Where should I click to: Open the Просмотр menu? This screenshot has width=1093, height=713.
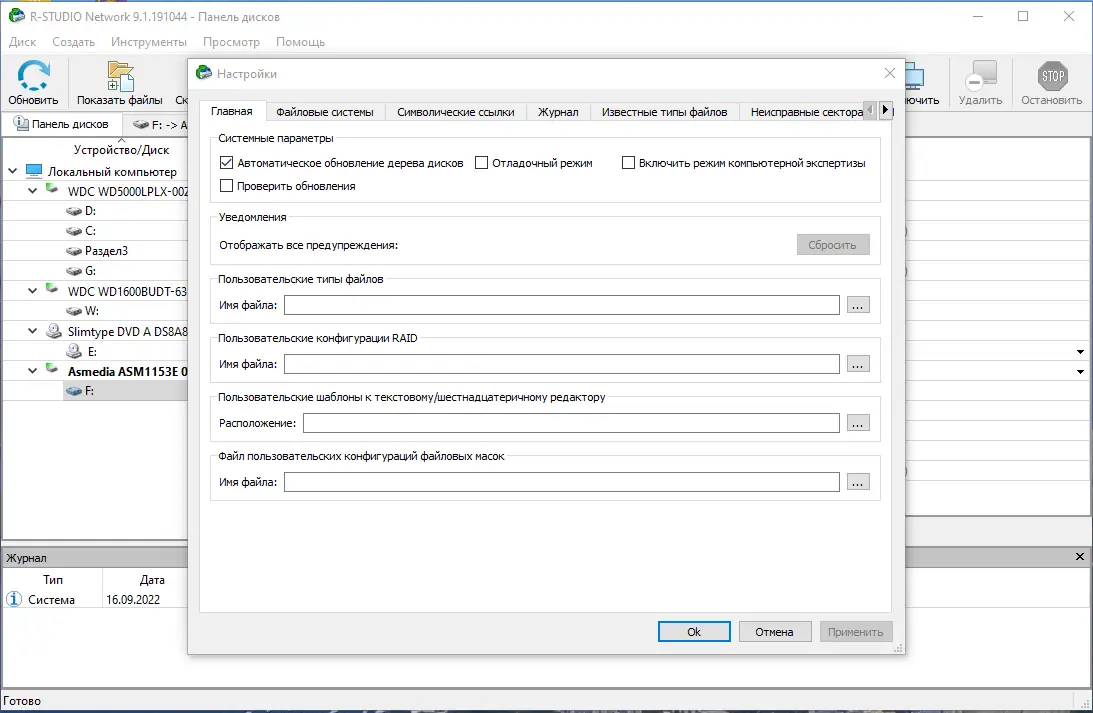coord(231,42)
